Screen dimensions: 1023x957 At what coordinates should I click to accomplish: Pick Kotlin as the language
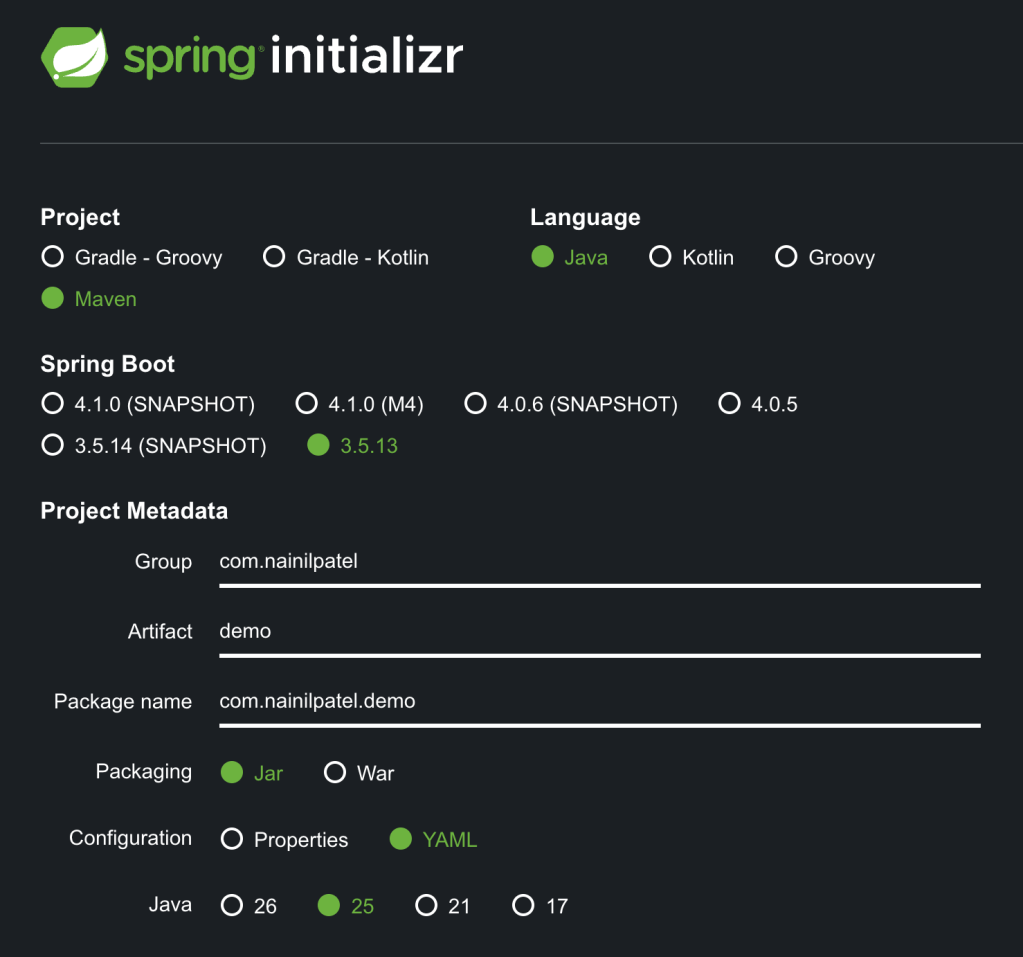click(x=660, y=257)
